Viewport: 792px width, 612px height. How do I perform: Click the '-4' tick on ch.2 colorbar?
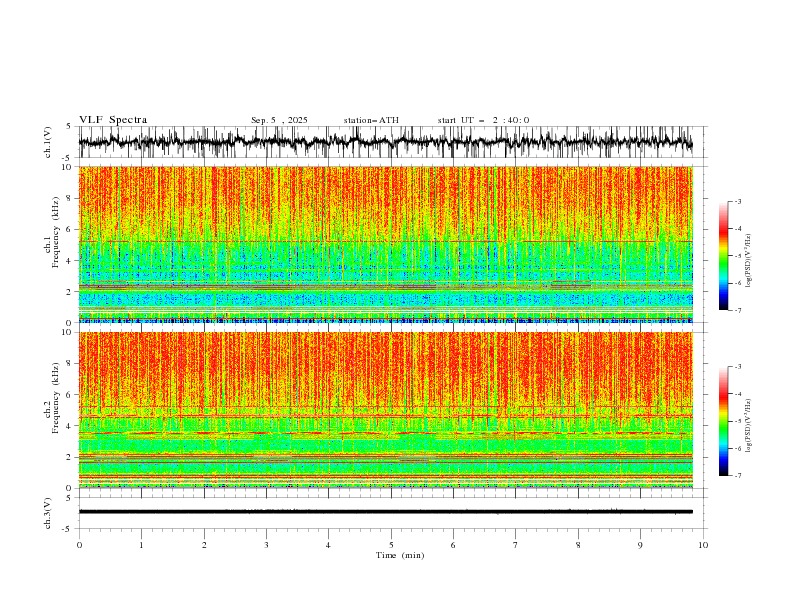[737, 394]
